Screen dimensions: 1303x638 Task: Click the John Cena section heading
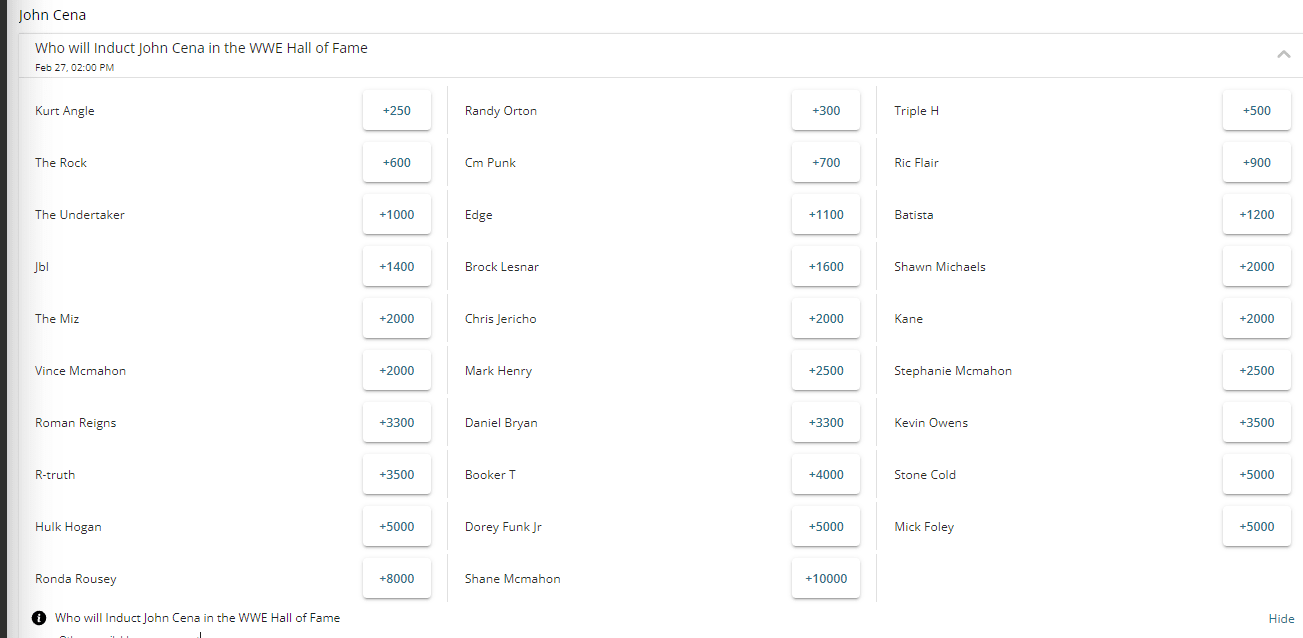pyautogui.click(x=52, y=15)
